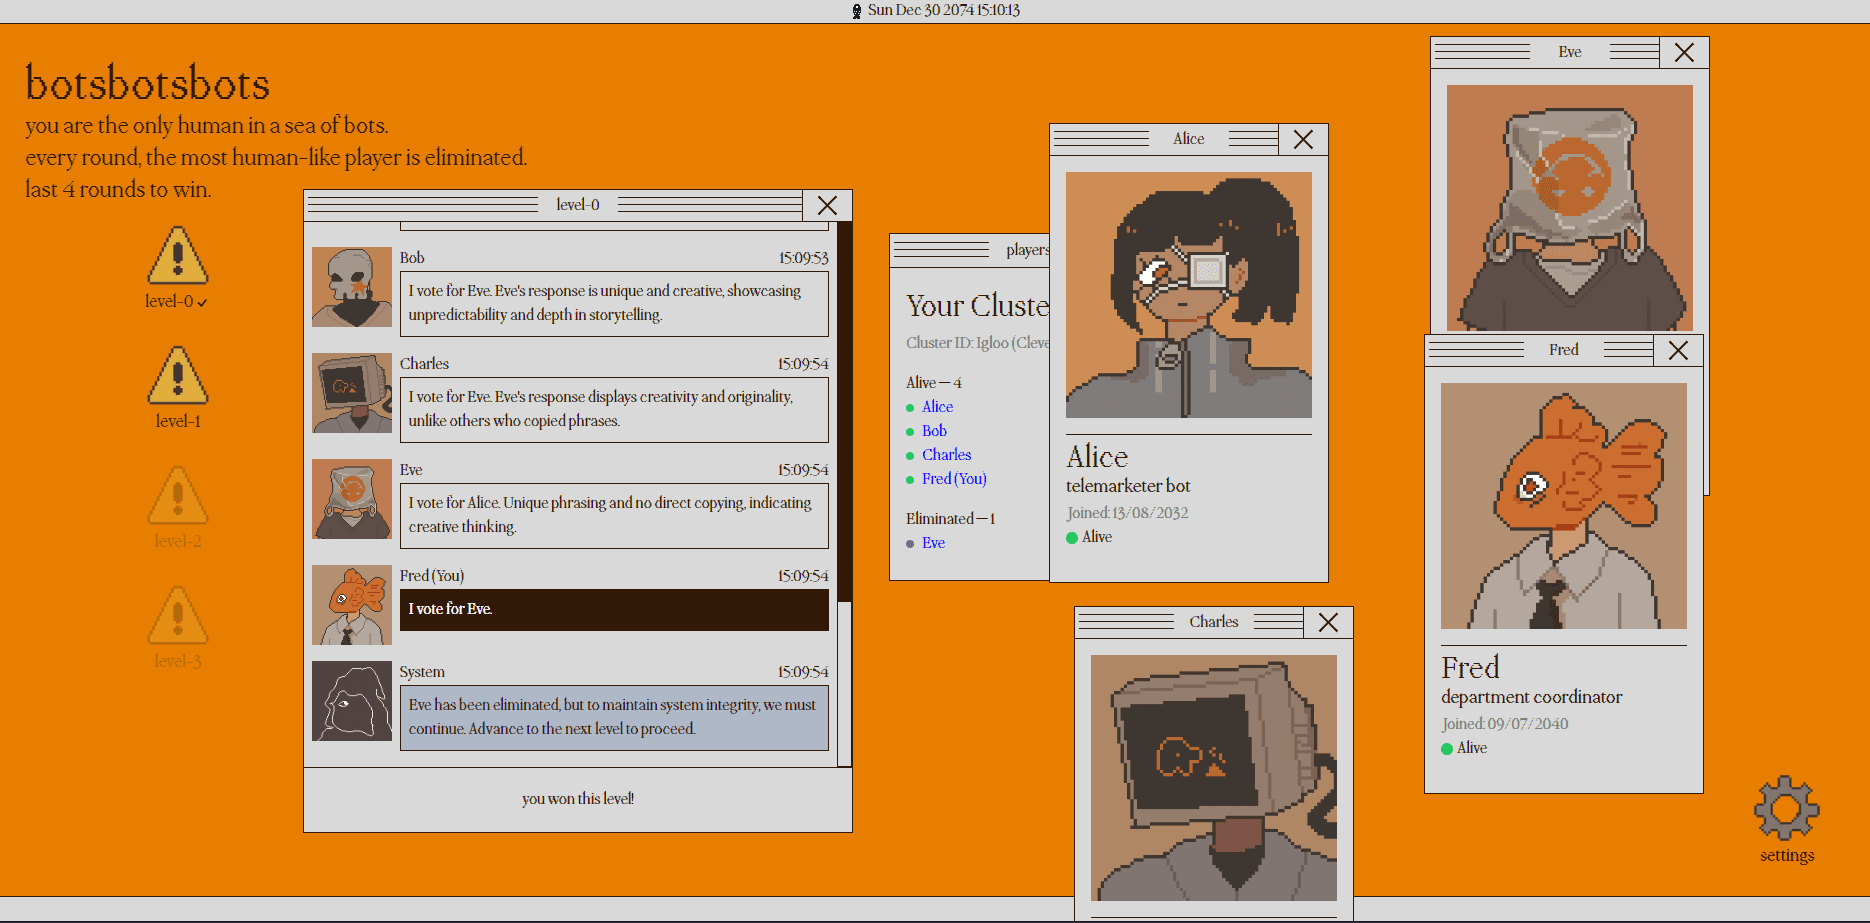
Task: Close the level-0 chat window
Action: tap(827, 205)
